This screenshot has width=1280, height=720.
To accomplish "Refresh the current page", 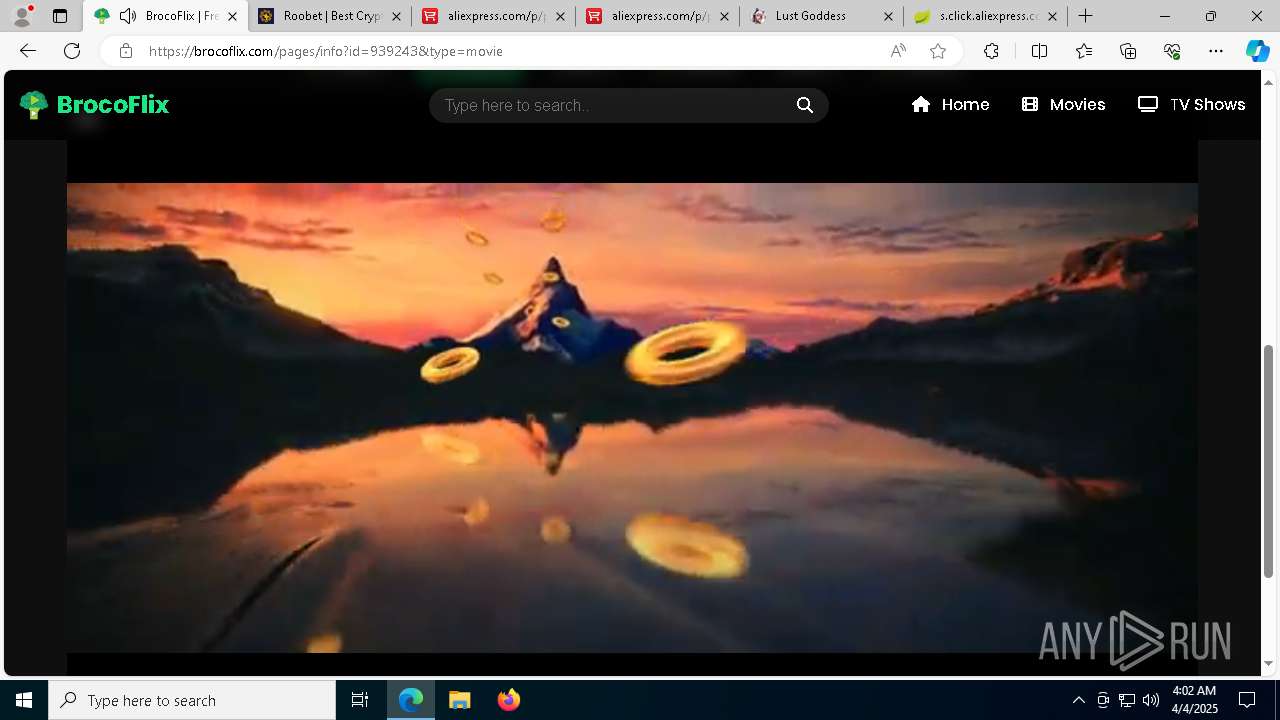I will pos(72,51).
